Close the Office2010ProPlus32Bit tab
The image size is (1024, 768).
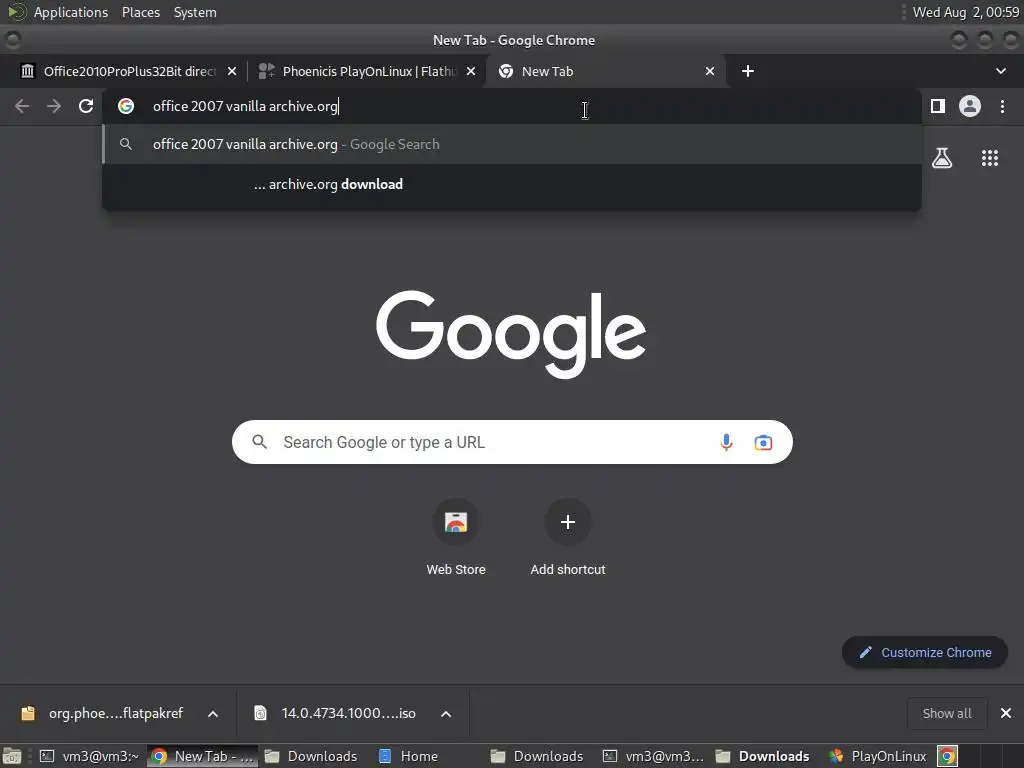[232, 71]
